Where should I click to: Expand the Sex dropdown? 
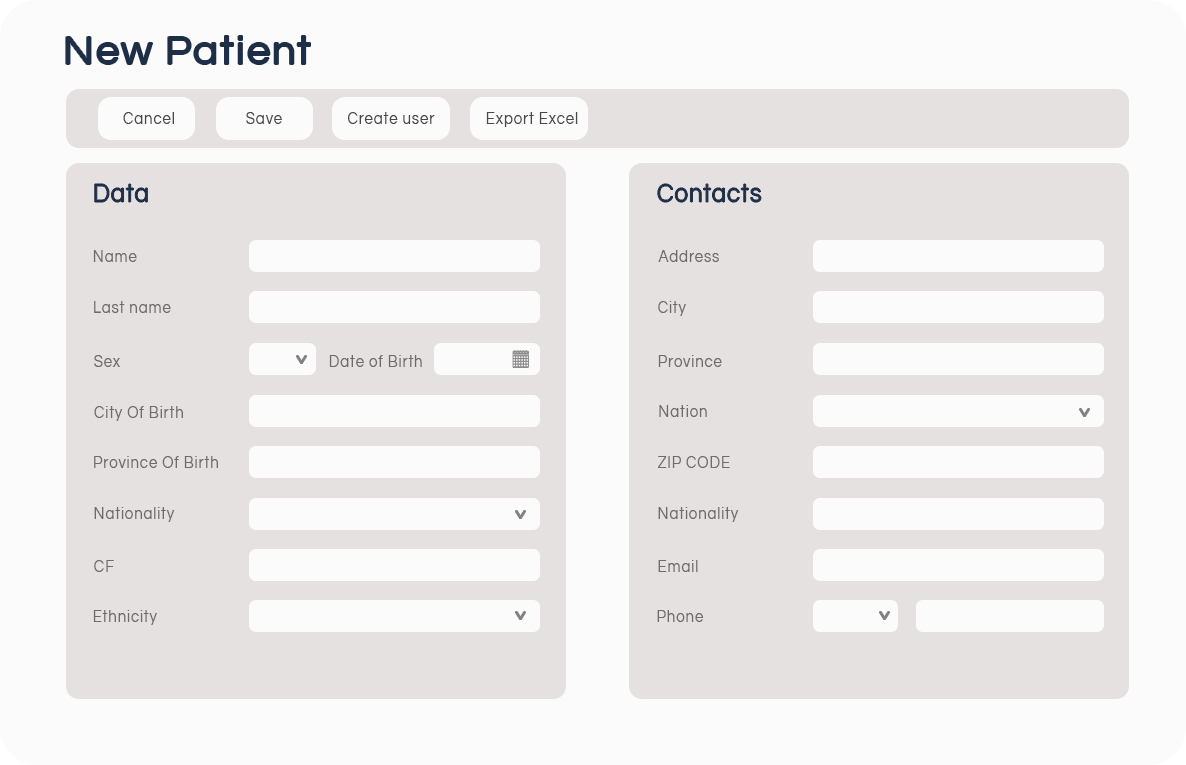tap(282, 360)
